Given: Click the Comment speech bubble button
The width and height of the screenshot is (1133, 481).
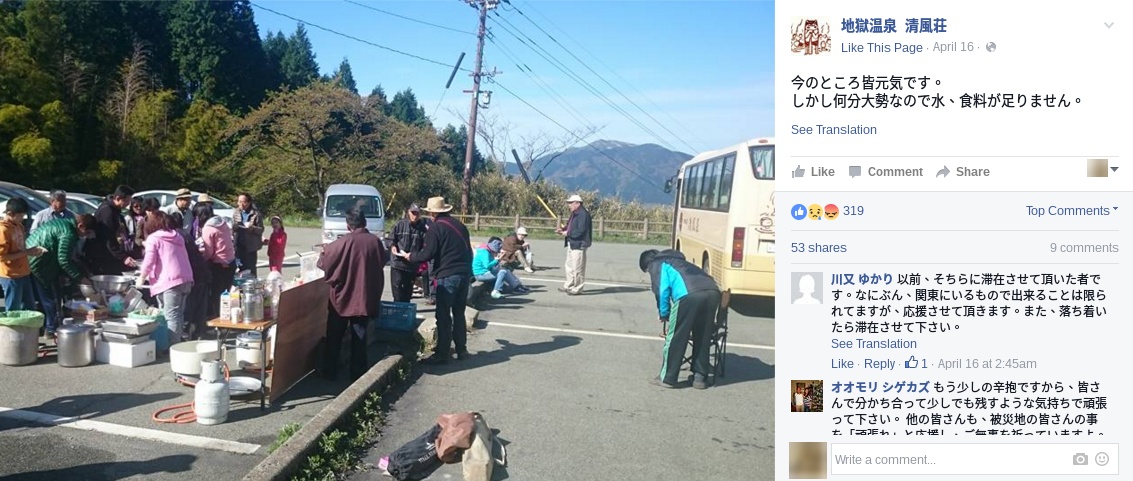Looking at the screenshot, I should pyautogui.click(x=885, y=172).
